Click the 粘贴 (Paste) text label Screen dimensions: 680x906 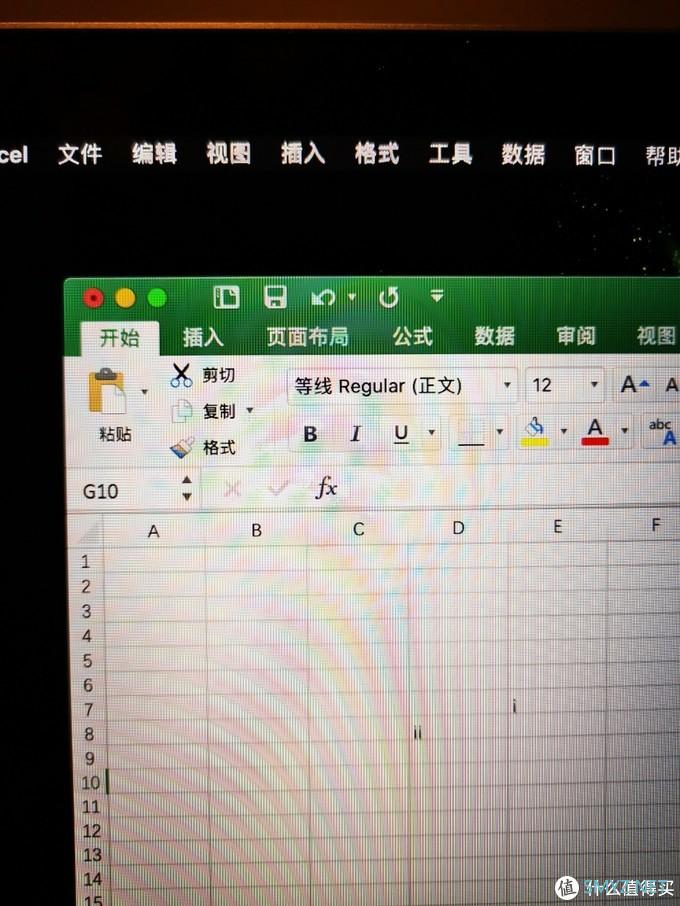(x=116, y=433)
